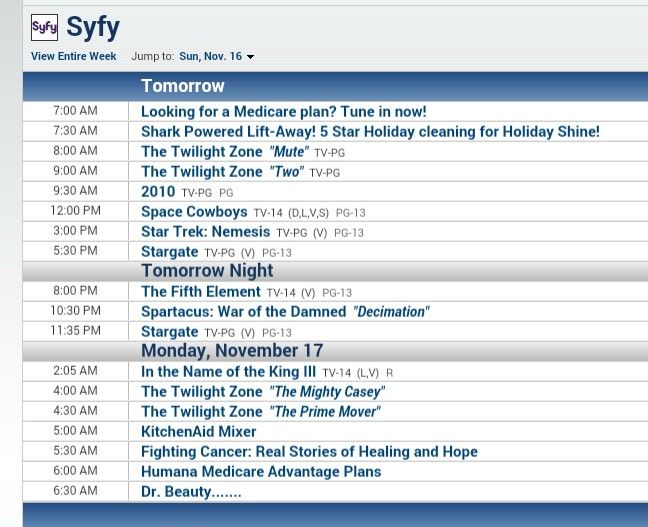Open In the Name of the King III
This screenshot has width=648, height=527.
click(228, 372)
